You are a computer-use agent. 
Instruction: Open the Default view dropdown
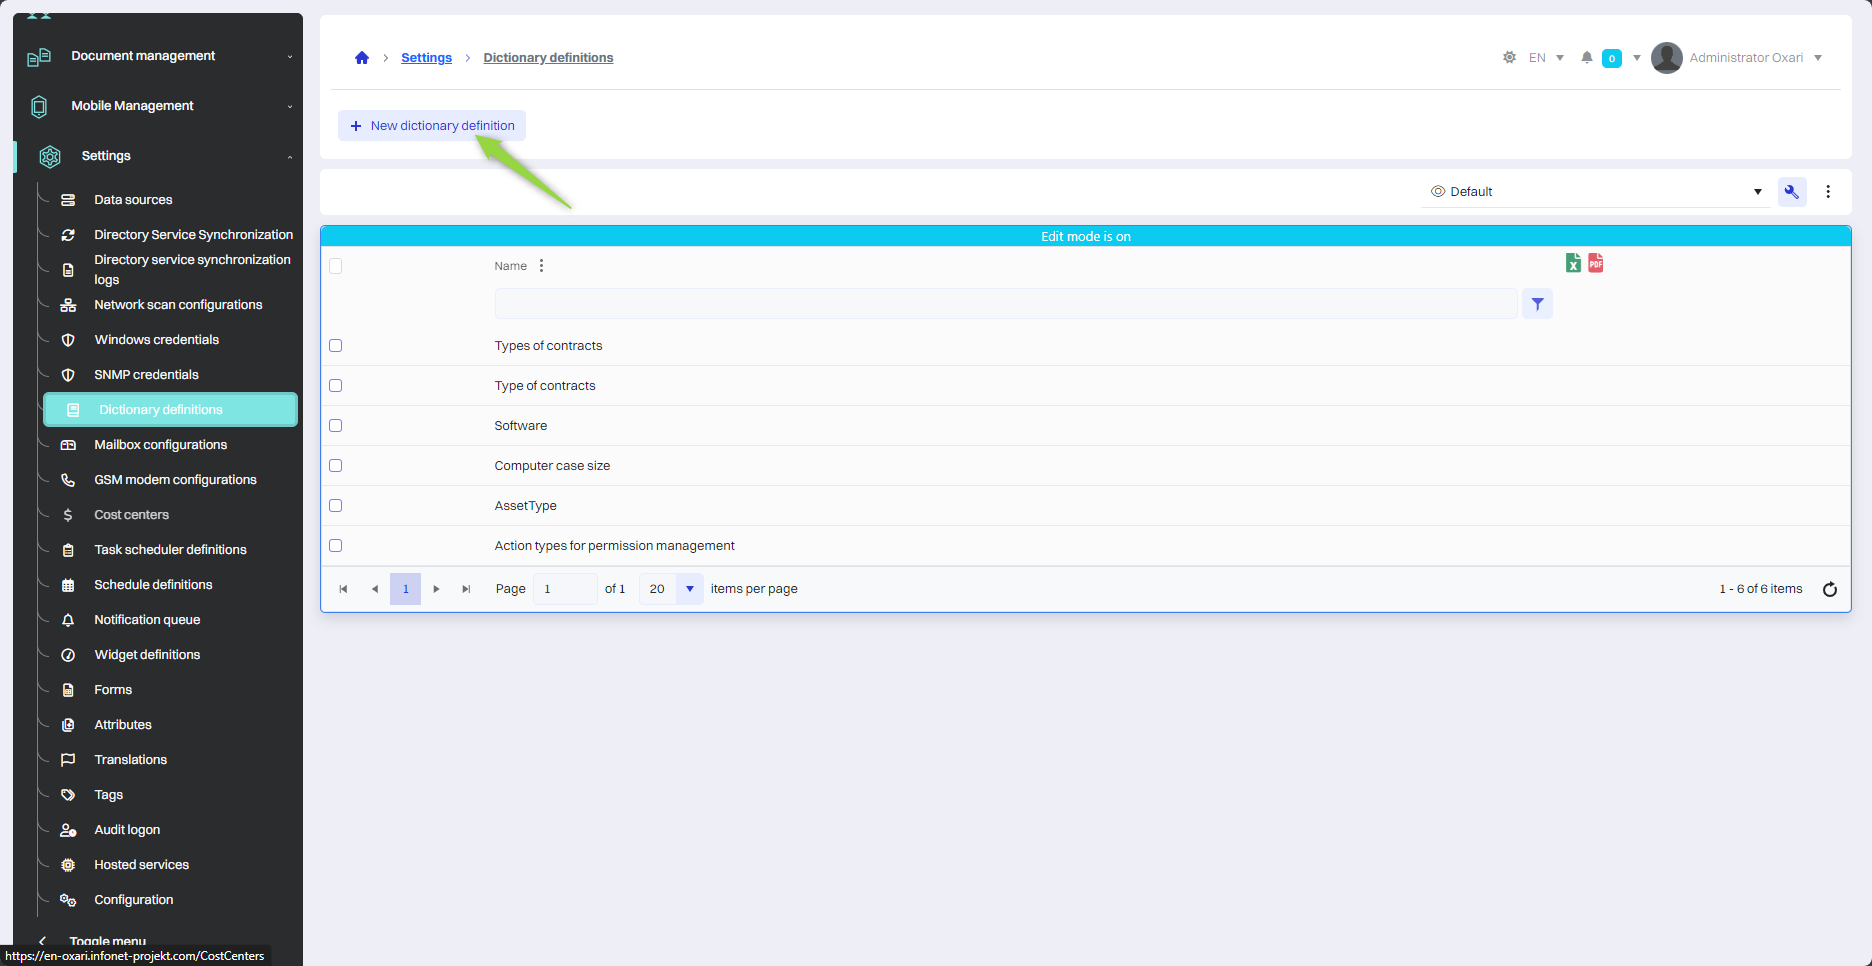coord(1596,192)
